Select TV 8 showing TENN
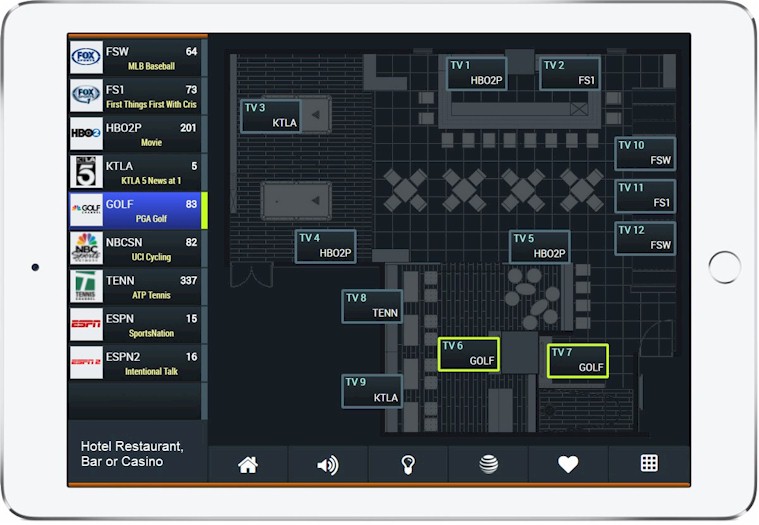This screenshot has height=525, width=759. pyautogui.click(x=372, y=306)
